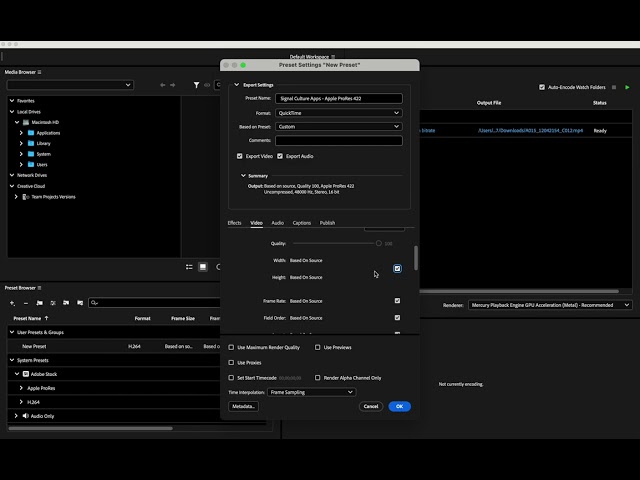
Task: Click the Create new preset plus icon
Action: coord(12,303)
